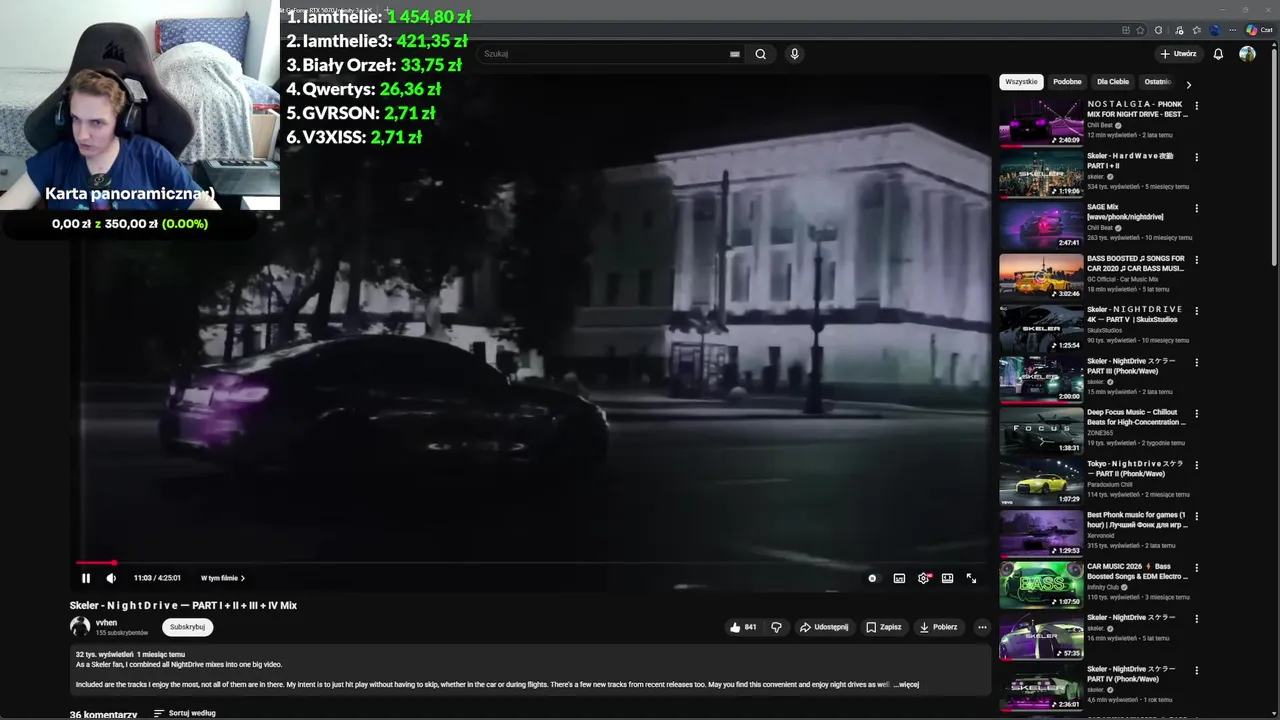Open NOSTALGIA PHONK MIX video thumbnail
Viewport: 1280px width, 720px height.
point(1041,122)
